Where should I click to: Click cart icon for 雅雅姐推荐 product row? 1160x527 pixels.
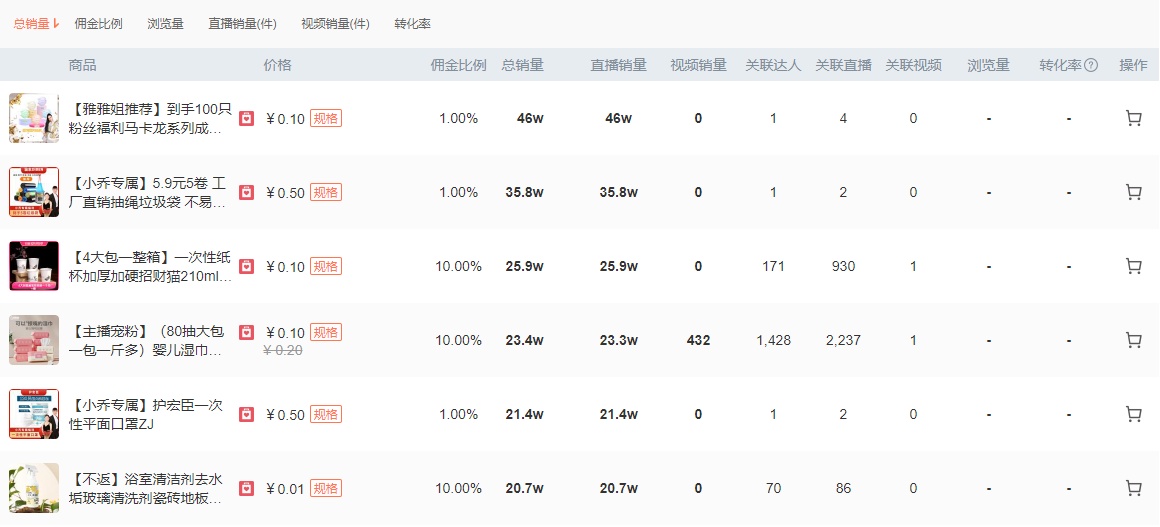click(1133, 118)
